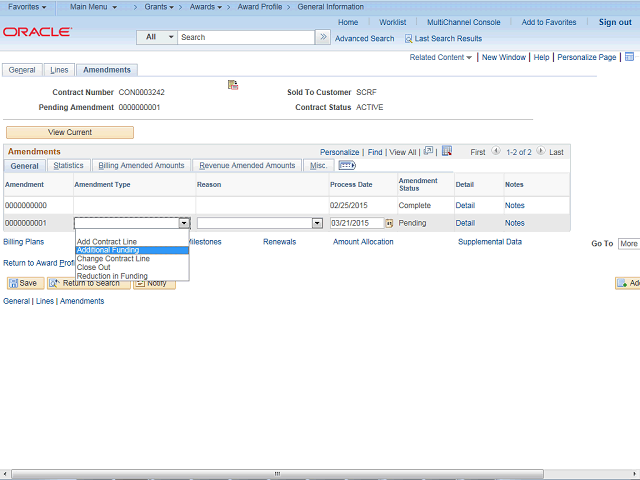Open the Revenue Amended Amounts tab
Image resolution: width=640 pixels, height=480 pixels.
pos(247,165)
